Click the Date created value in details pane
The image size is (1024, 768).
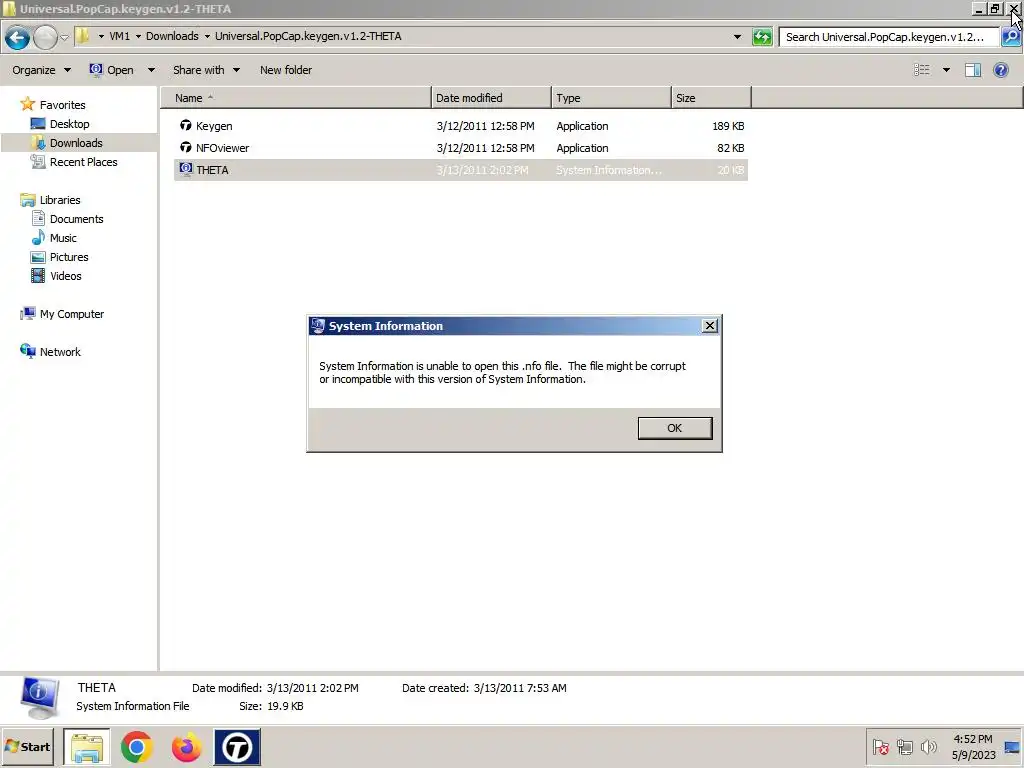coord(520,688)
